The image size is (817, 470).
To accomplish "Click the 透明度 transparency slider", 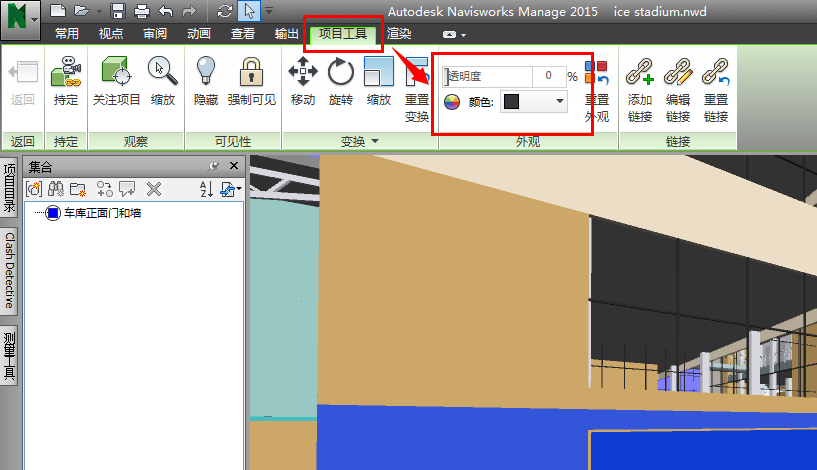I will pyautogui.click(x=490, y=76).
